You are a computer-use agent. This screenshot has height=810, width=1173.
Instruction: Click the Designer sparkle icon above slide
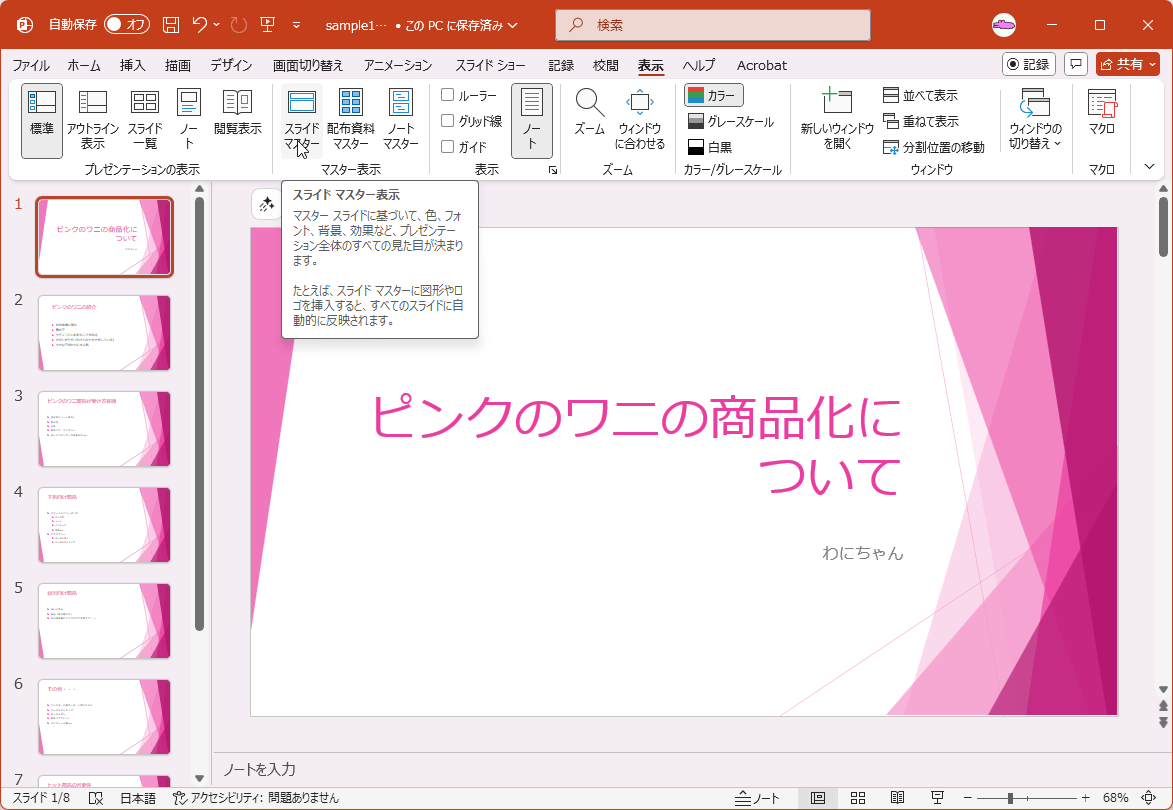click(x=266, y=204)
